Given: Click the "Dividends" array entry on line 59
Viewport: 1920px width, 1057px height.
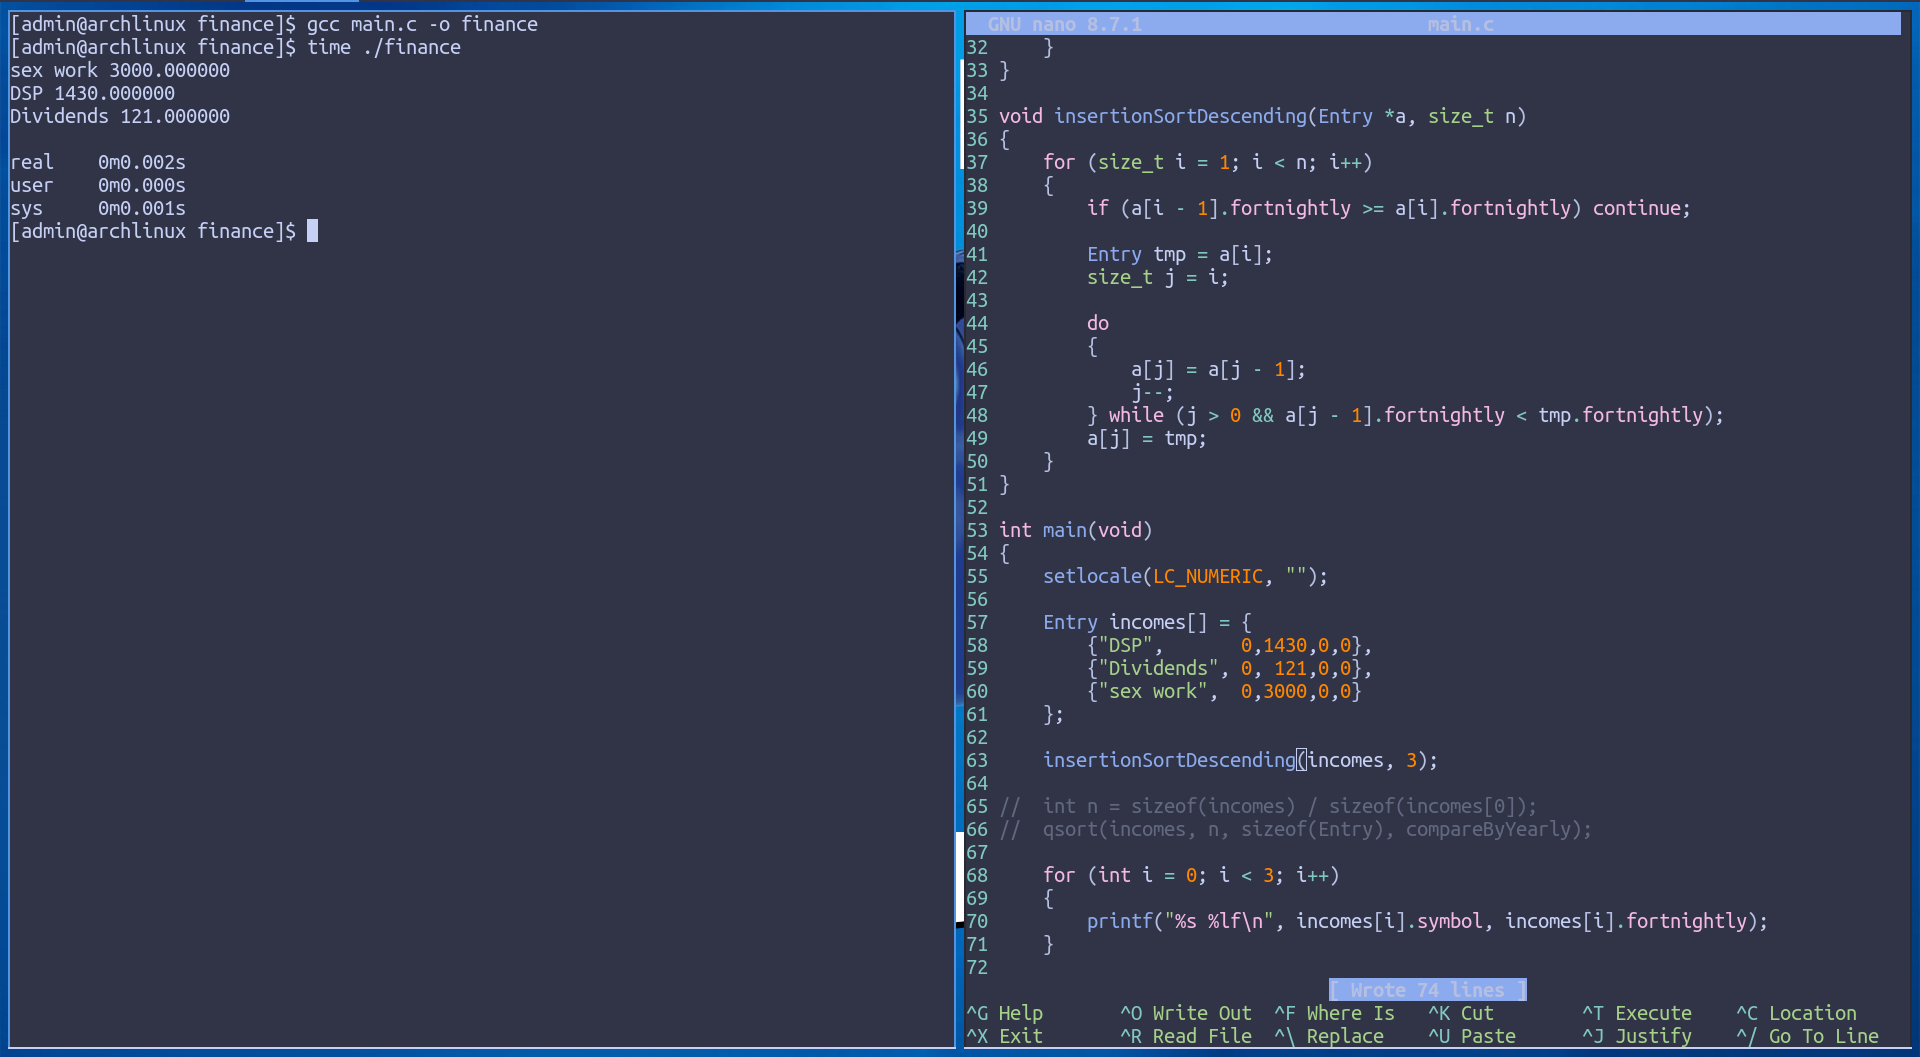Looking at the screenshot, I should (1230, 668).
